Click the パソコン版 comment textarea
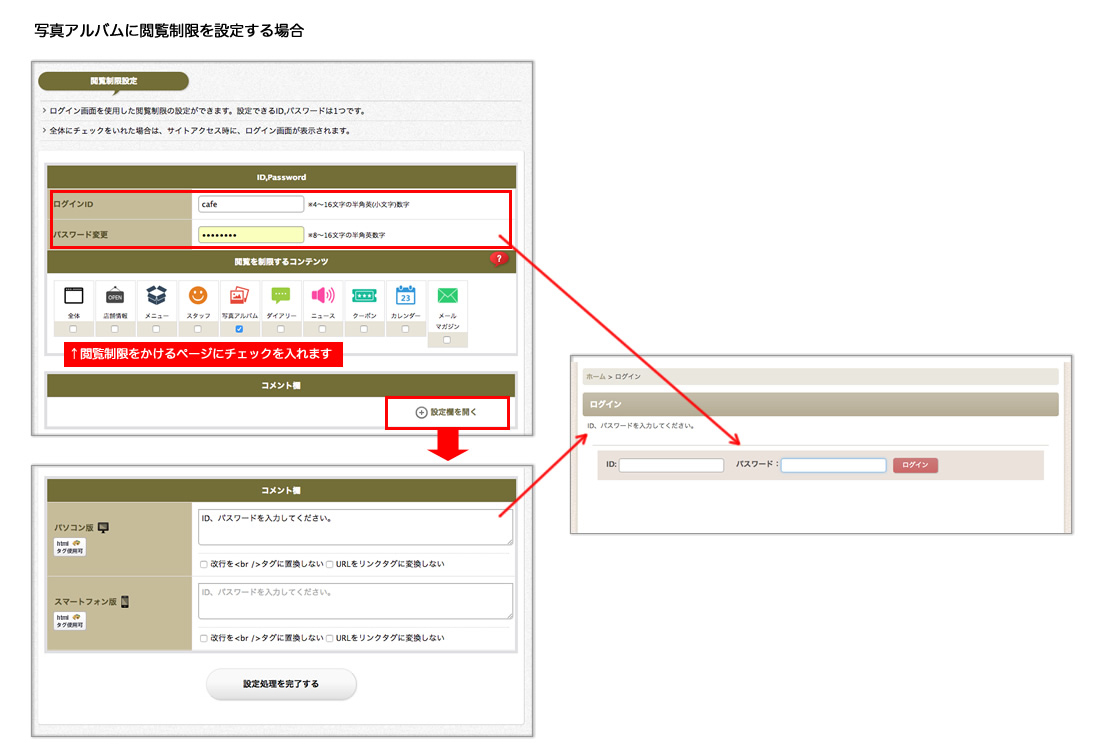Image resolution: width=1100 pixels, height=755 pixels. [355, 527]
